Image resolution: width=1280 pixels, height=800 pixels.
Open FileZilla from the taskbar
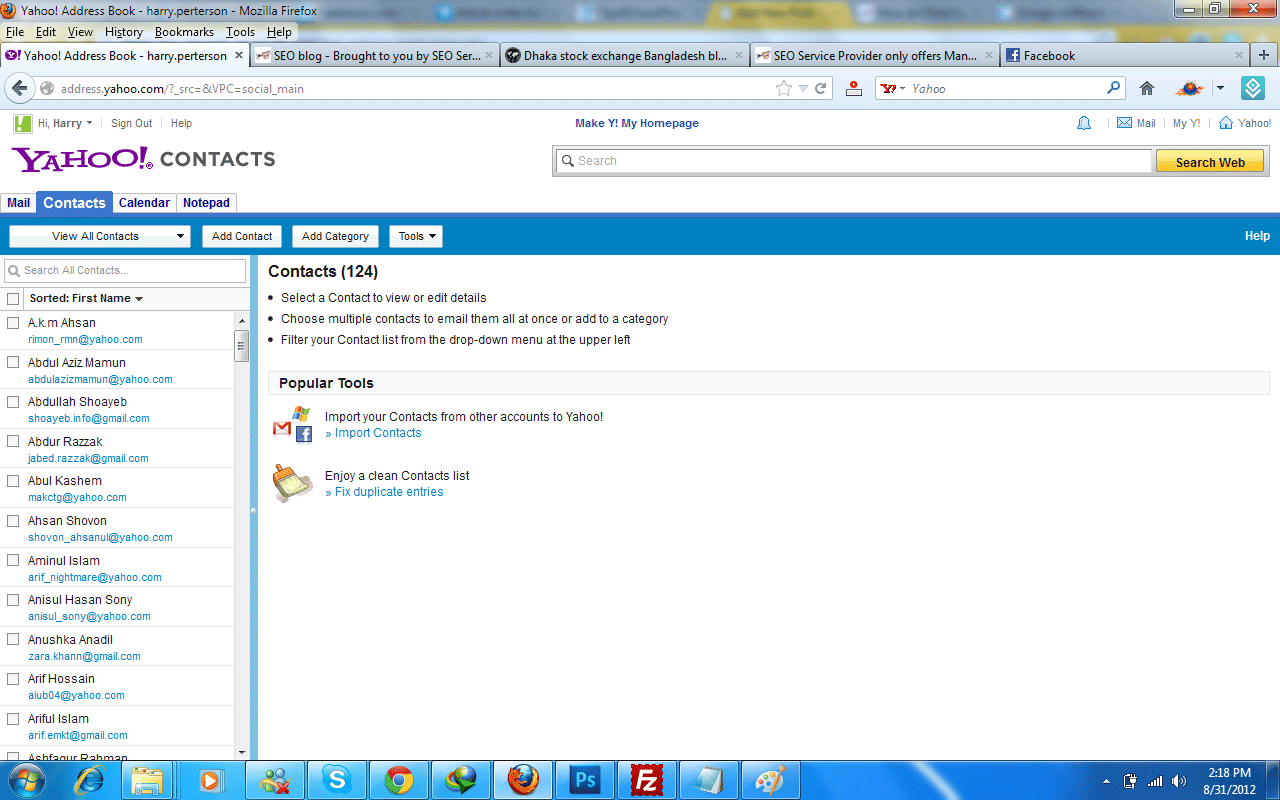(x=647, y=780)
